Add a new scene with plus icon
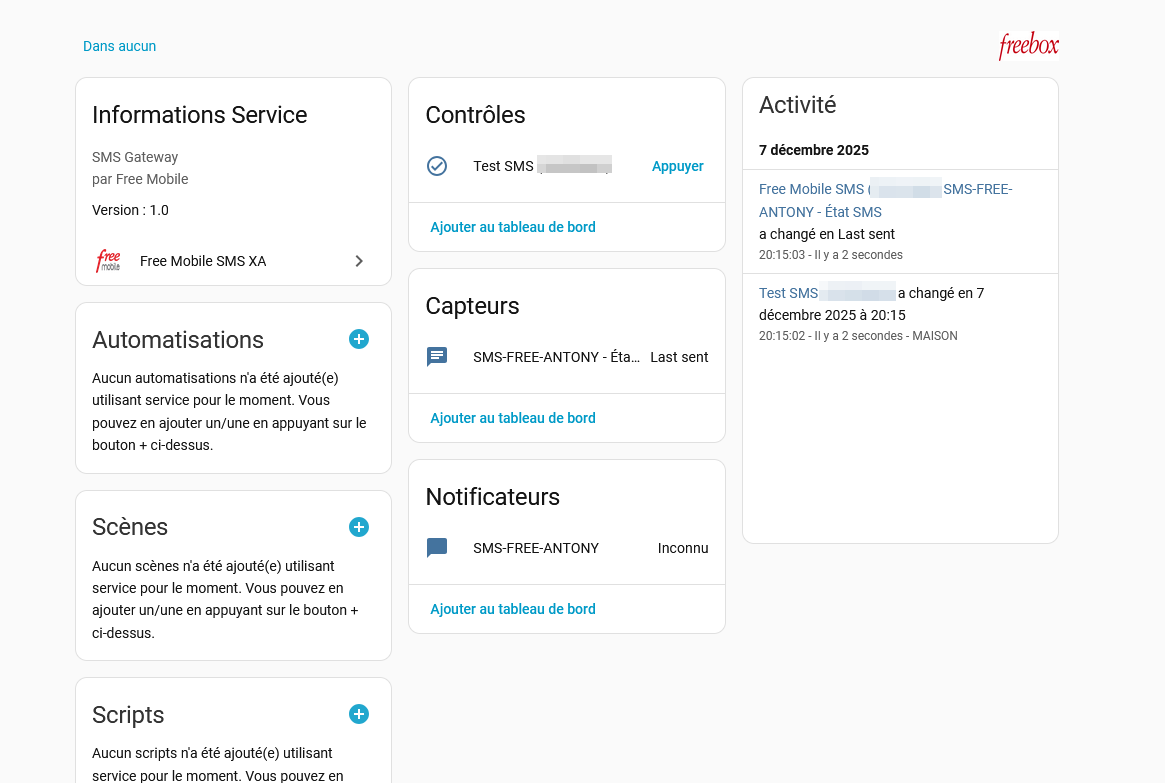Viewport: 1165px width, 783px height. 359,527
